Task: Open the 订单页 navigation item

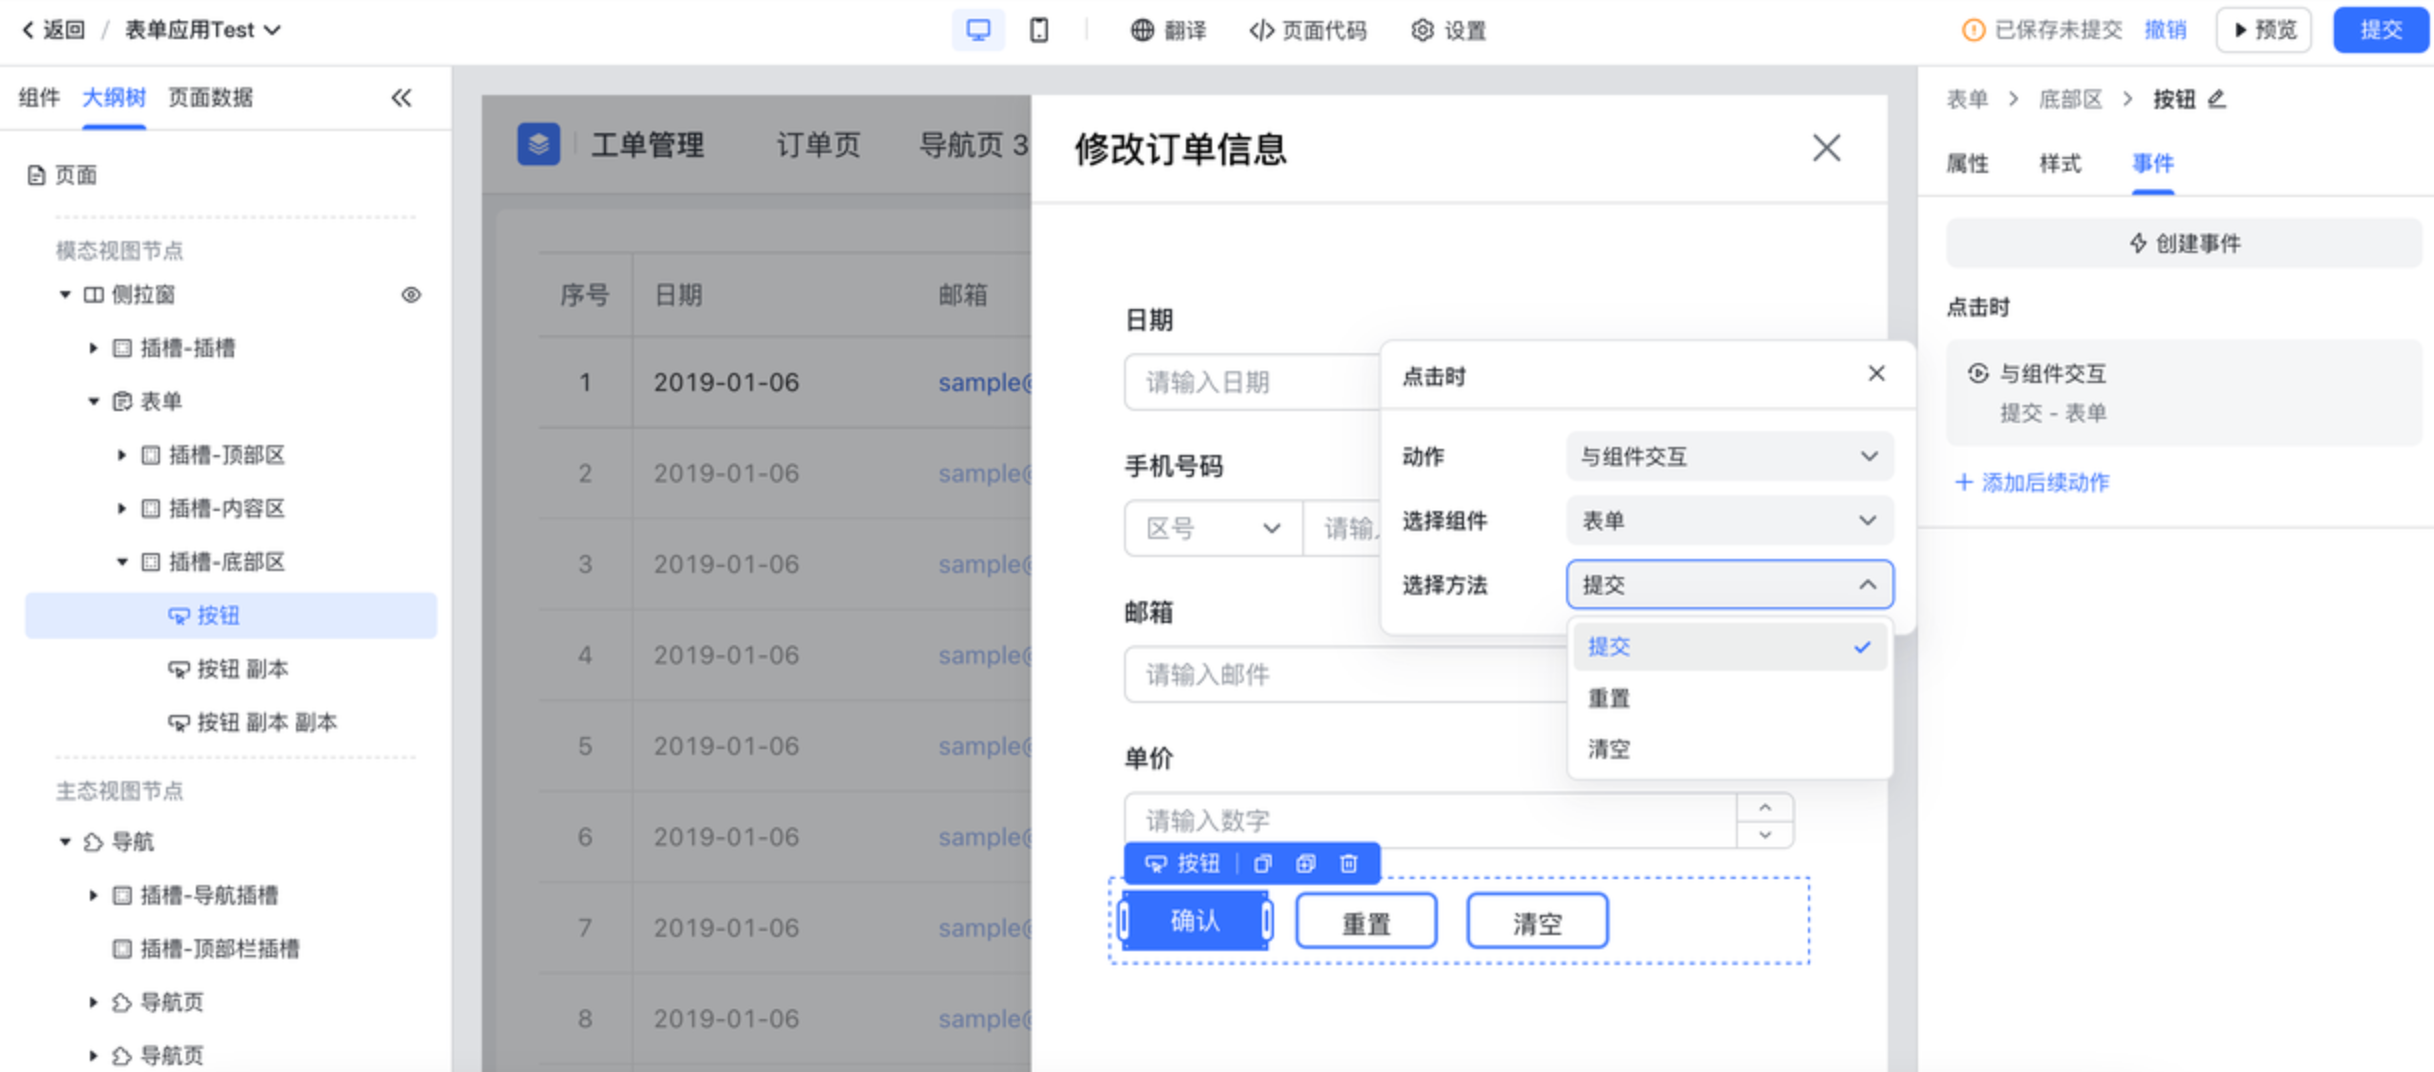Action: (x=818, y=146)
